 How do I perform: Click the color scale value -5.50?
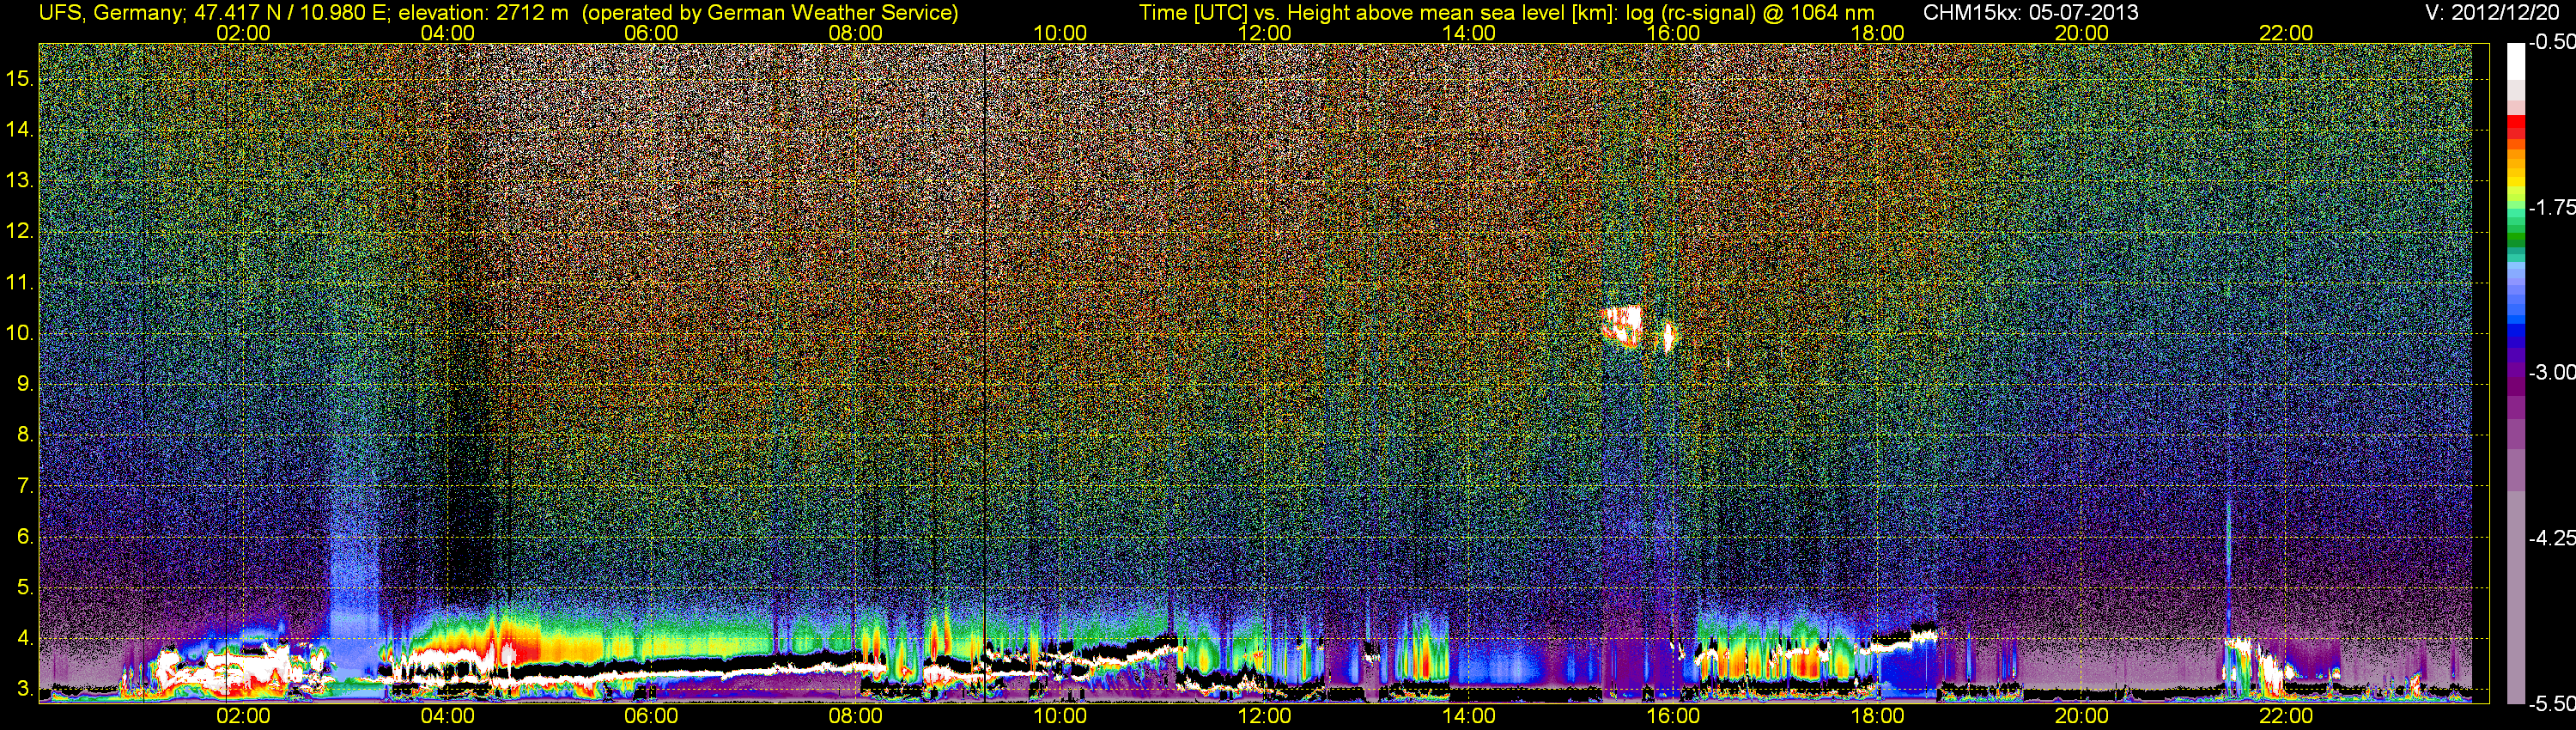tap(2552, 703)
